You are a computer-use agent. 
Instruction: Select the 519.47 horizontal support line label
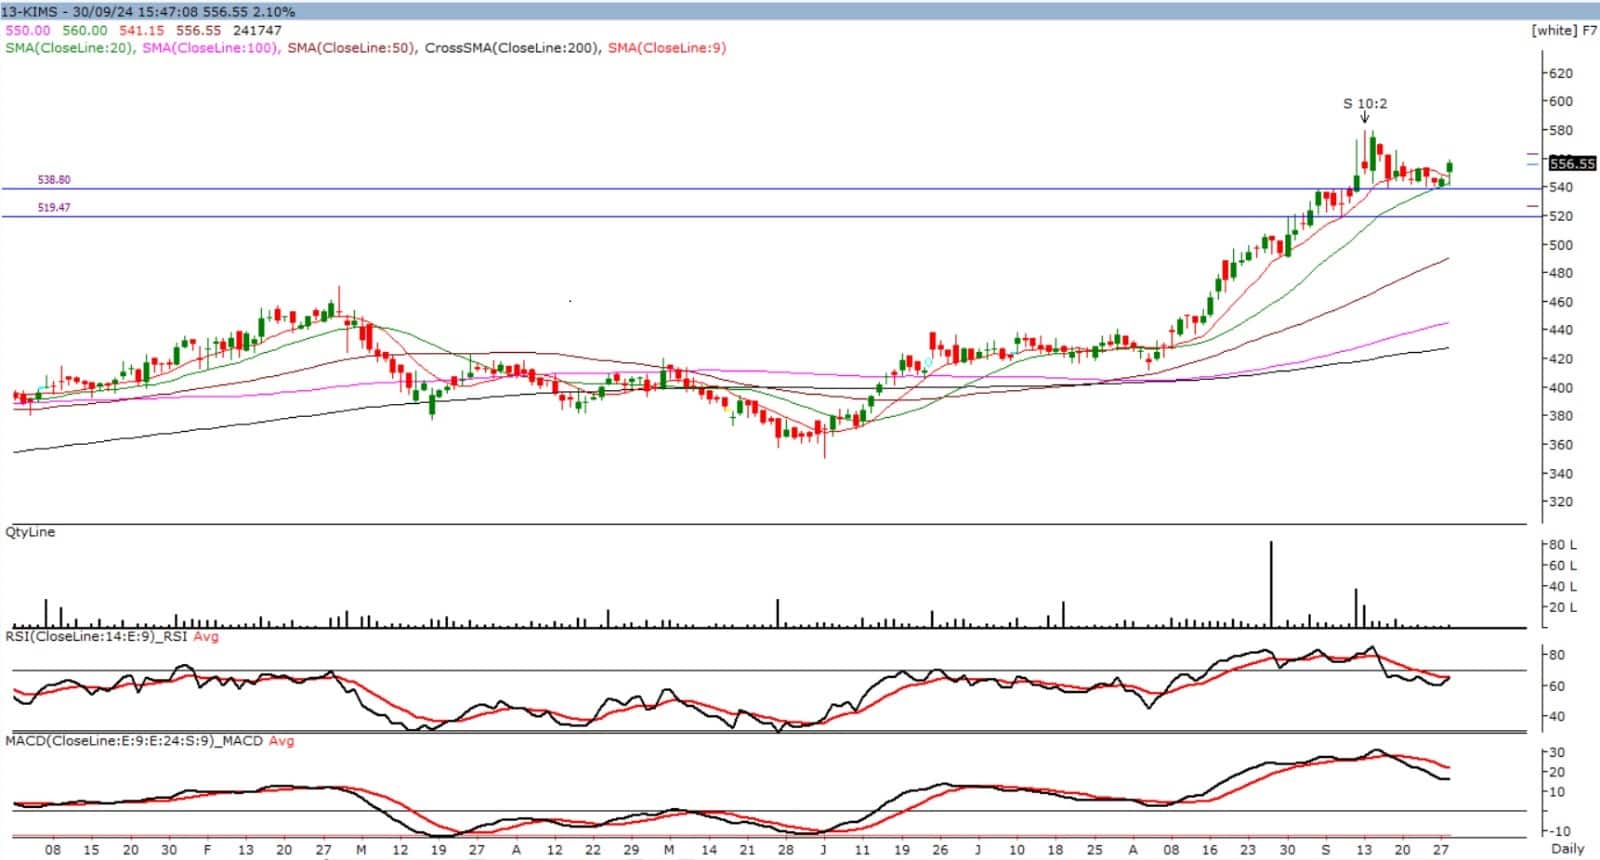click(54, 208)
